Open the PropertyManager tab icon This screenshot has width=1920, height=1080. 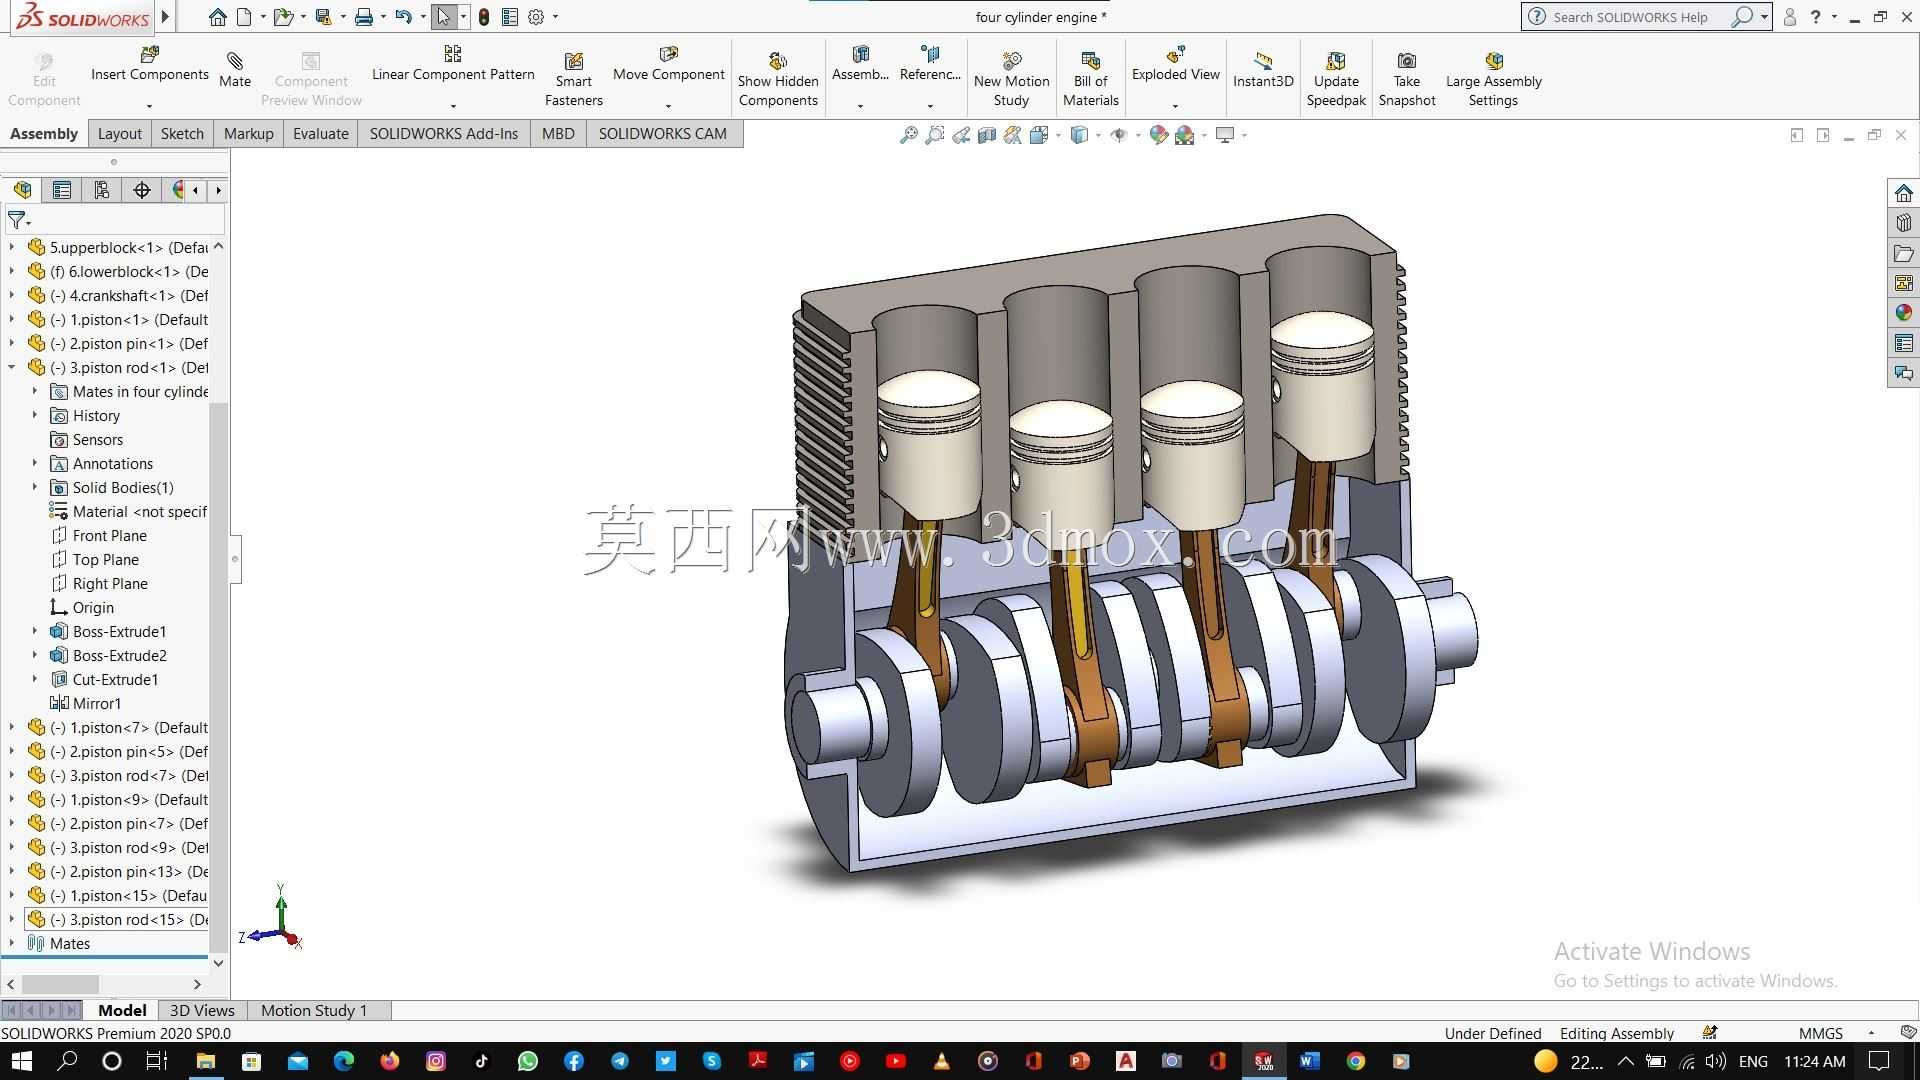(x=62, y=190)
